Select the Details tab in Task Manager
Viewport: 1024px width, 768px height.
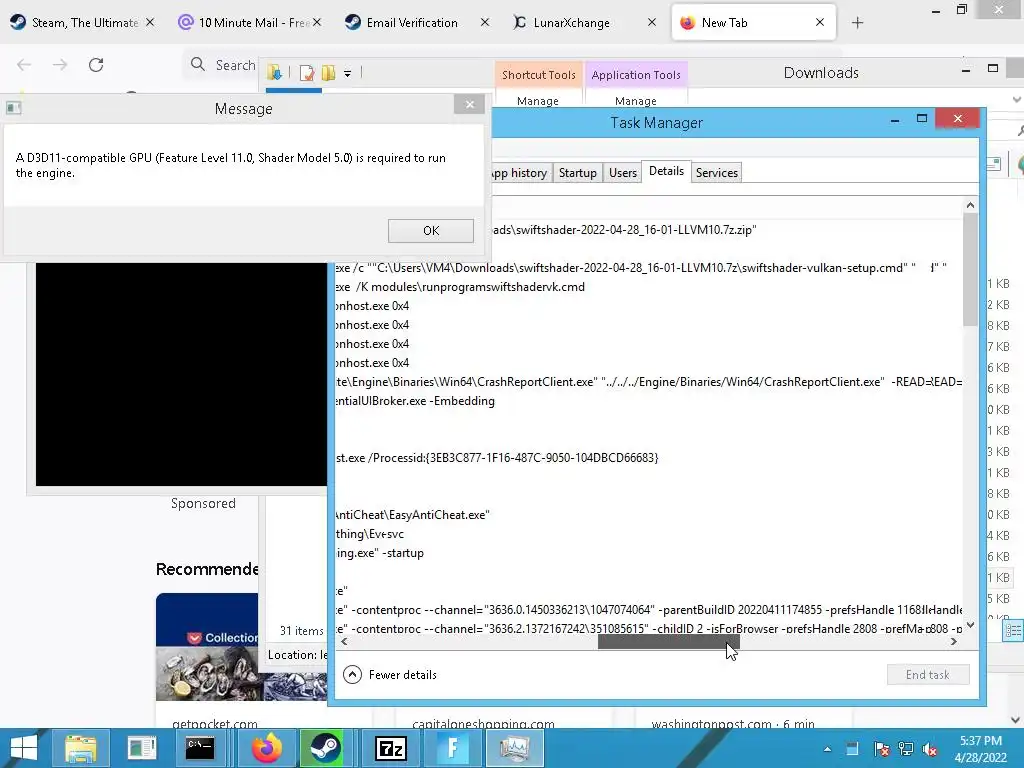[666, 171]
